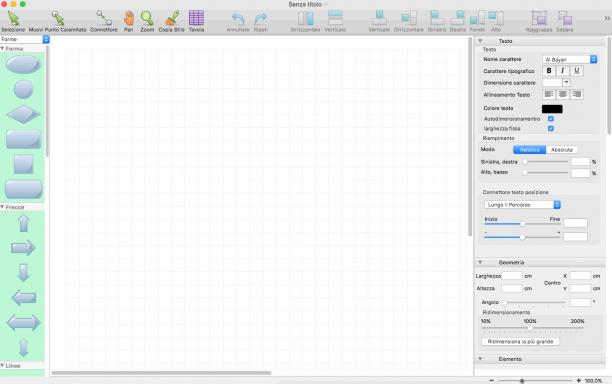612x384 pixels.
Task: Collapse the Linee section
Action: point(2,365)
